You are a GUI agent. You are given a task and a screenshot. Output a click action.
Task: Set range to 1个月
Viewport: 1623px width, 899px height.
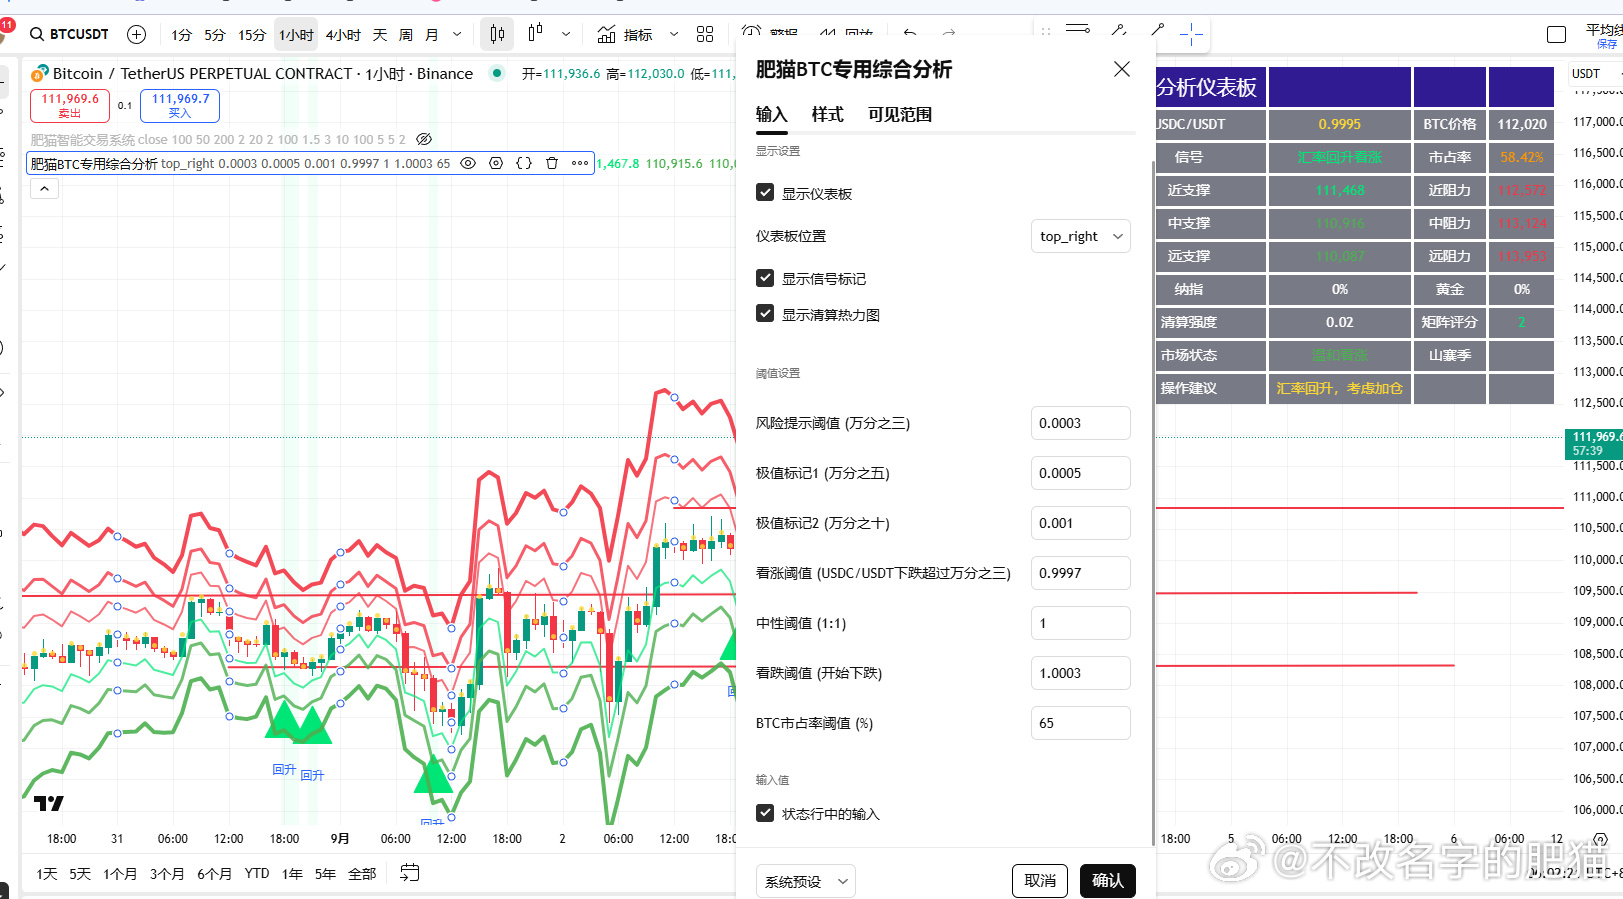(120, 874)
